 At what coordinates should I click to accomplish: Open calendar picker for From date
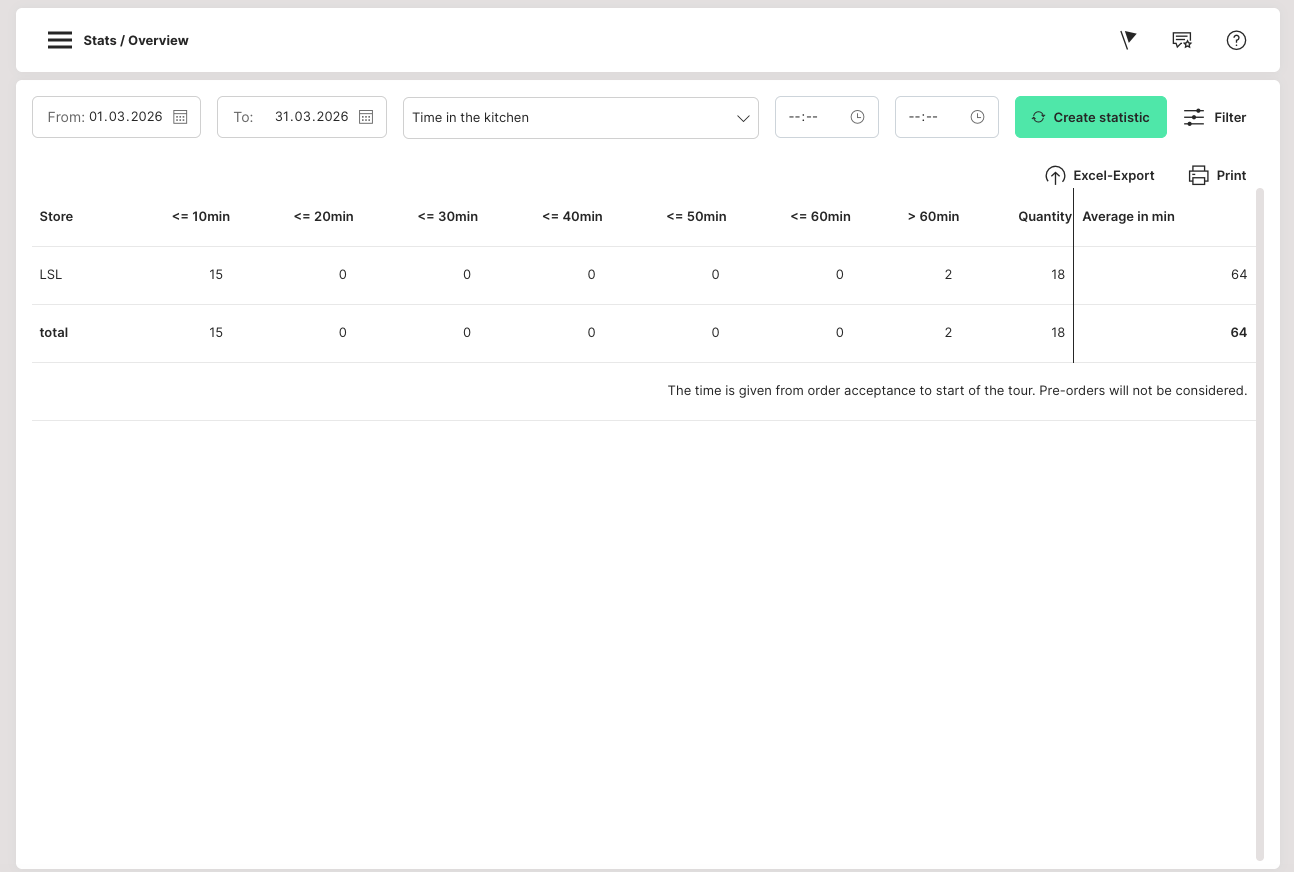(x=180, y=117)
